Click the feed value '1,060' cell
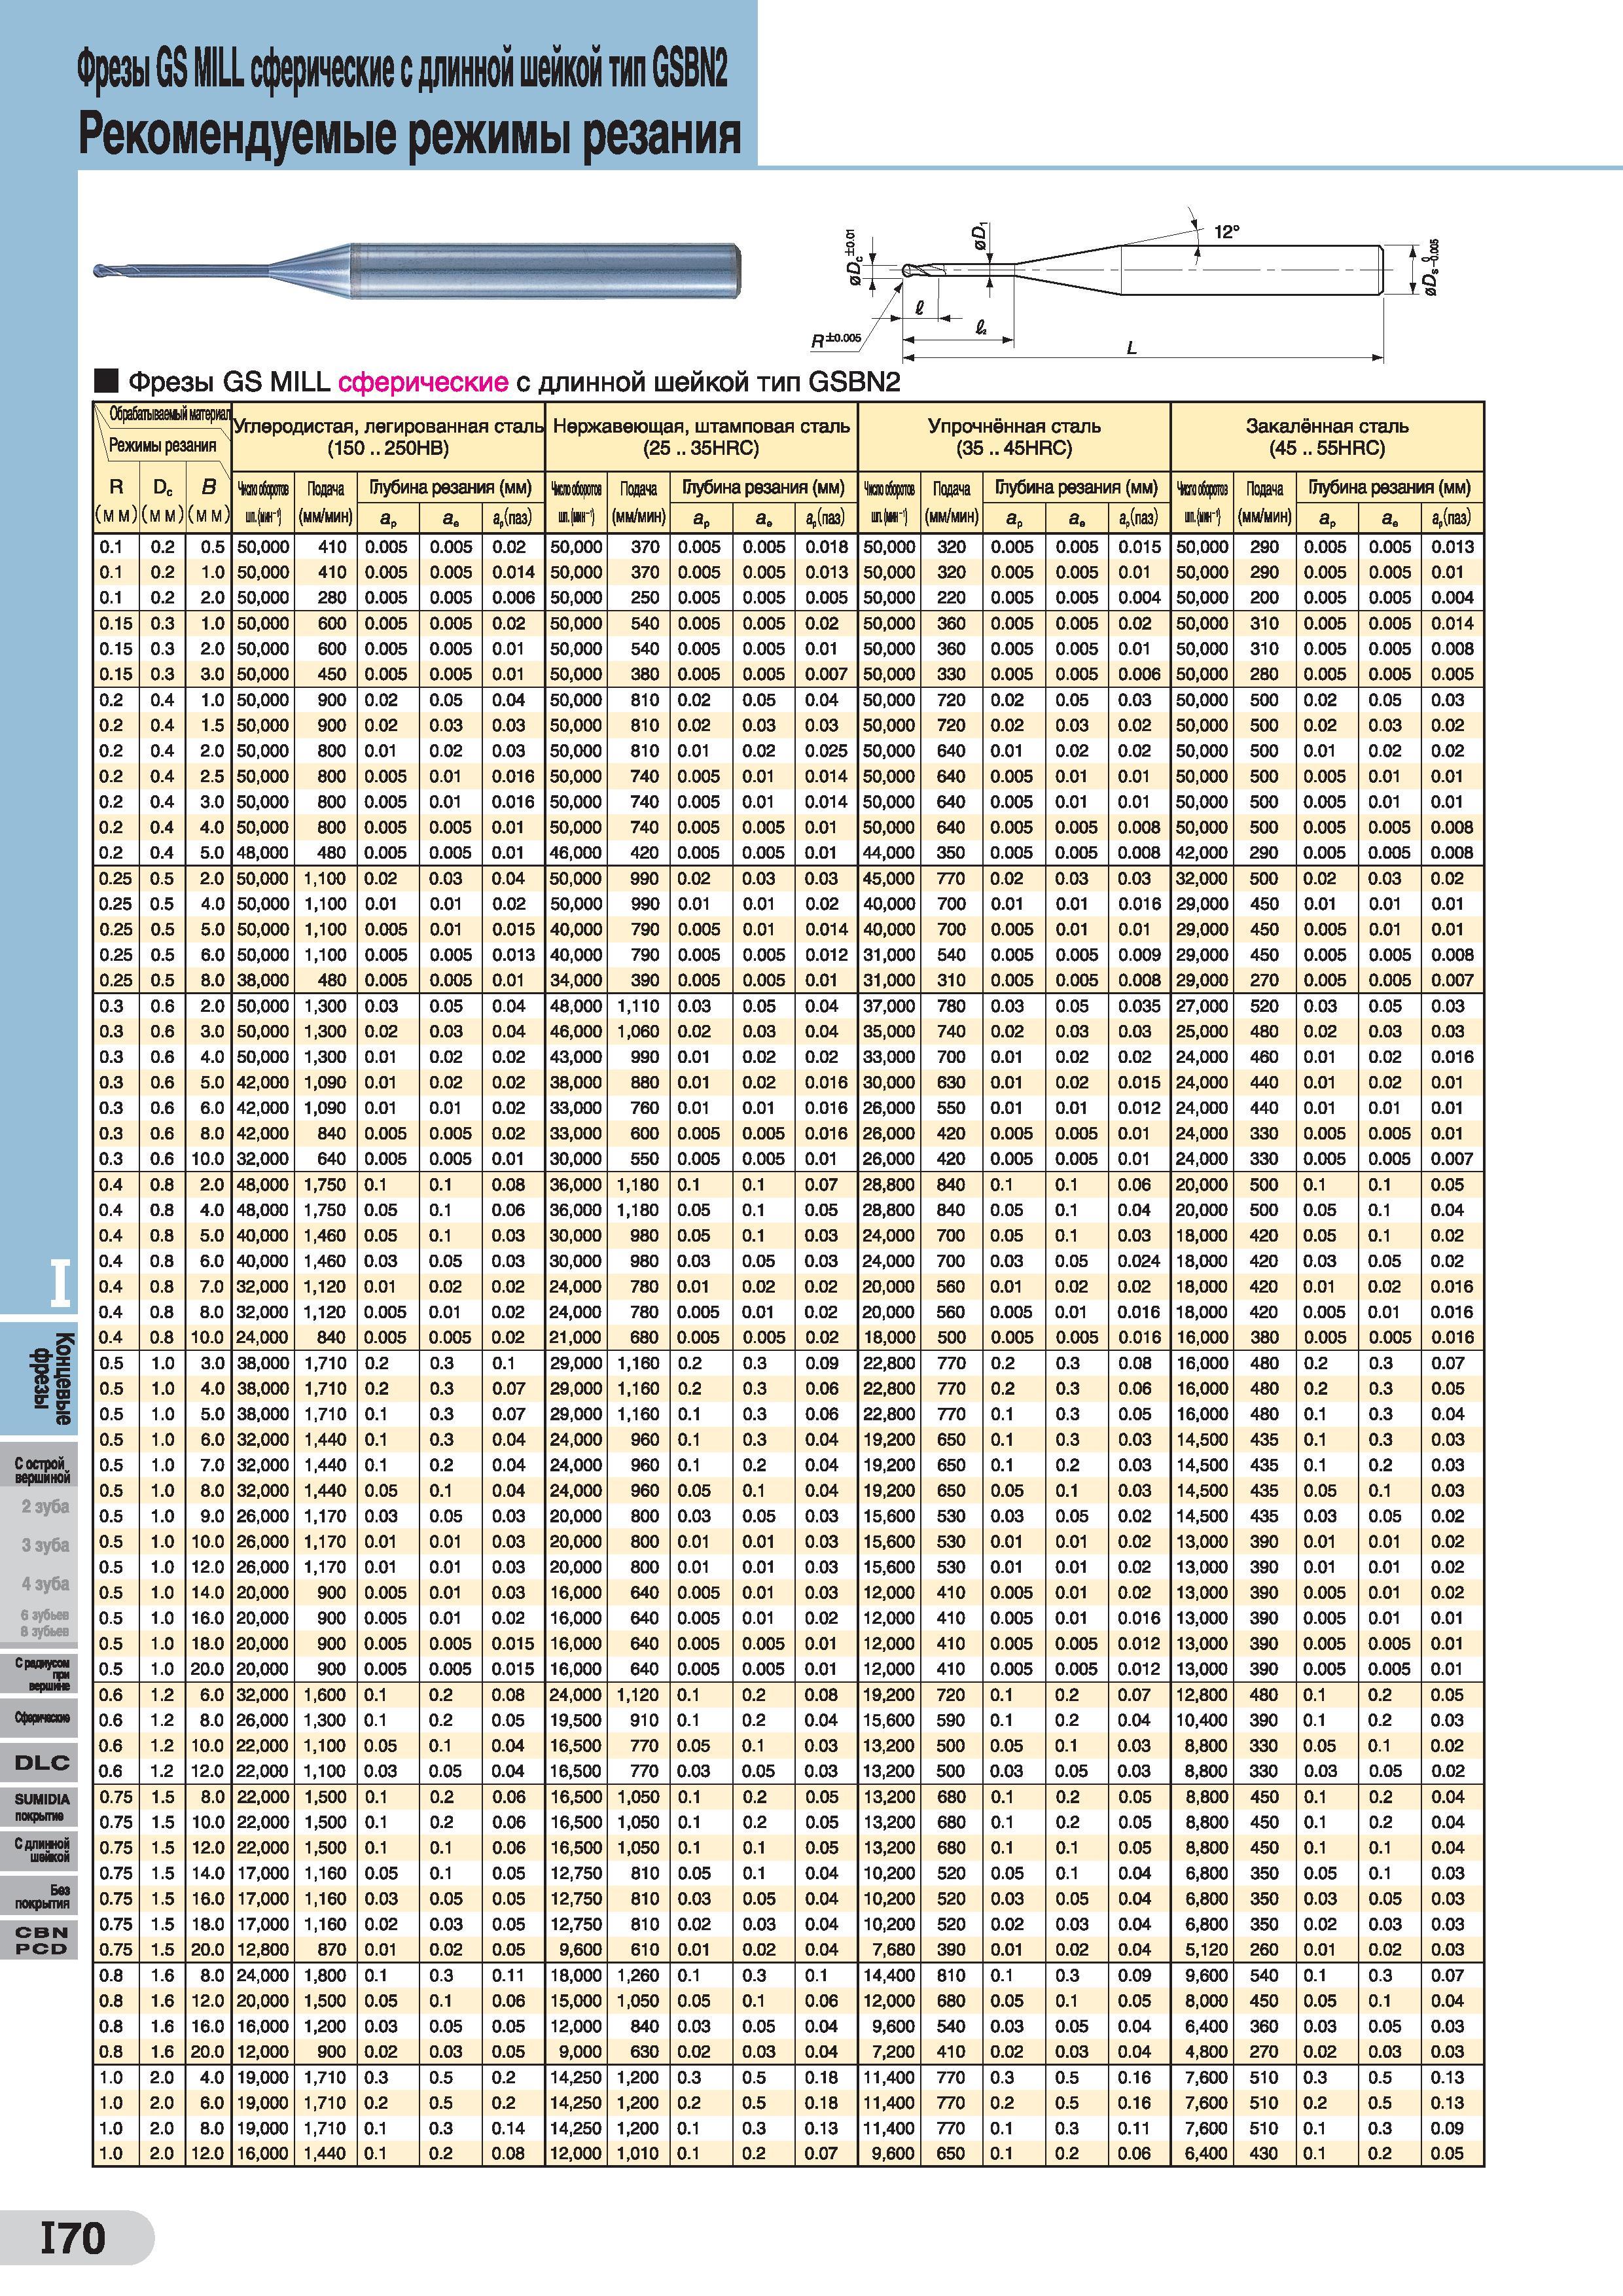This screenshot has height=2296, width=1623. pyautogui.click(x=638, y=1031)
